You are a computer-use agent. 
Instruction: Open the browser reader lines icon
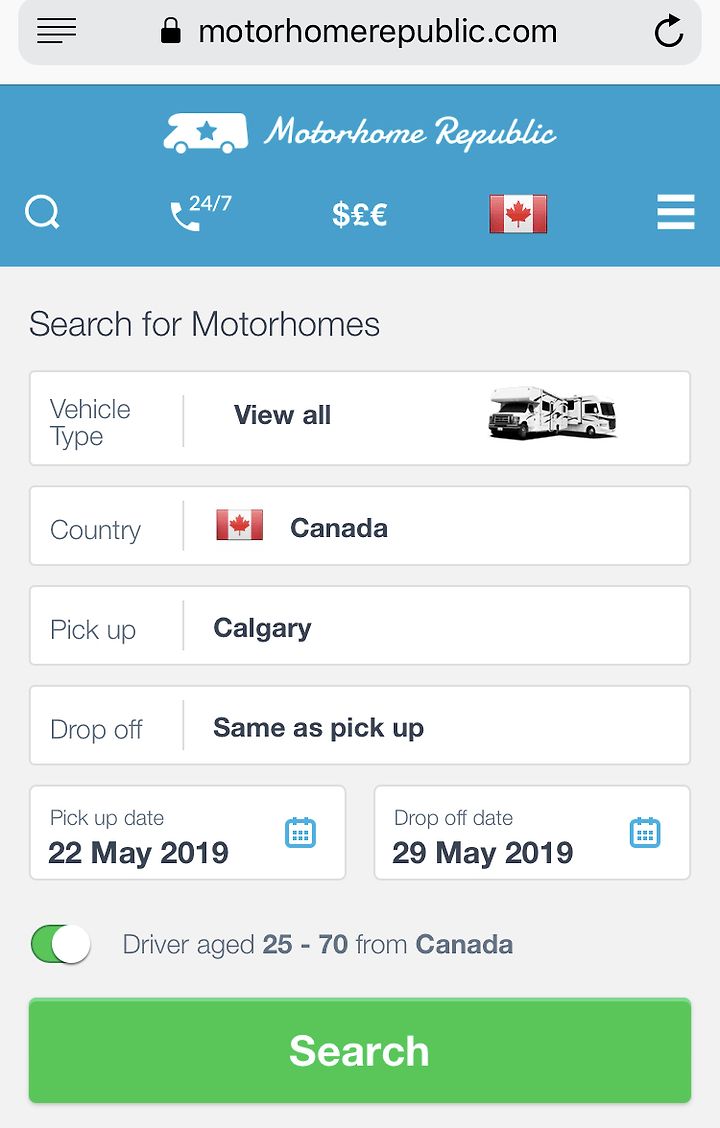pyautogui.click(x=56, y=31)
